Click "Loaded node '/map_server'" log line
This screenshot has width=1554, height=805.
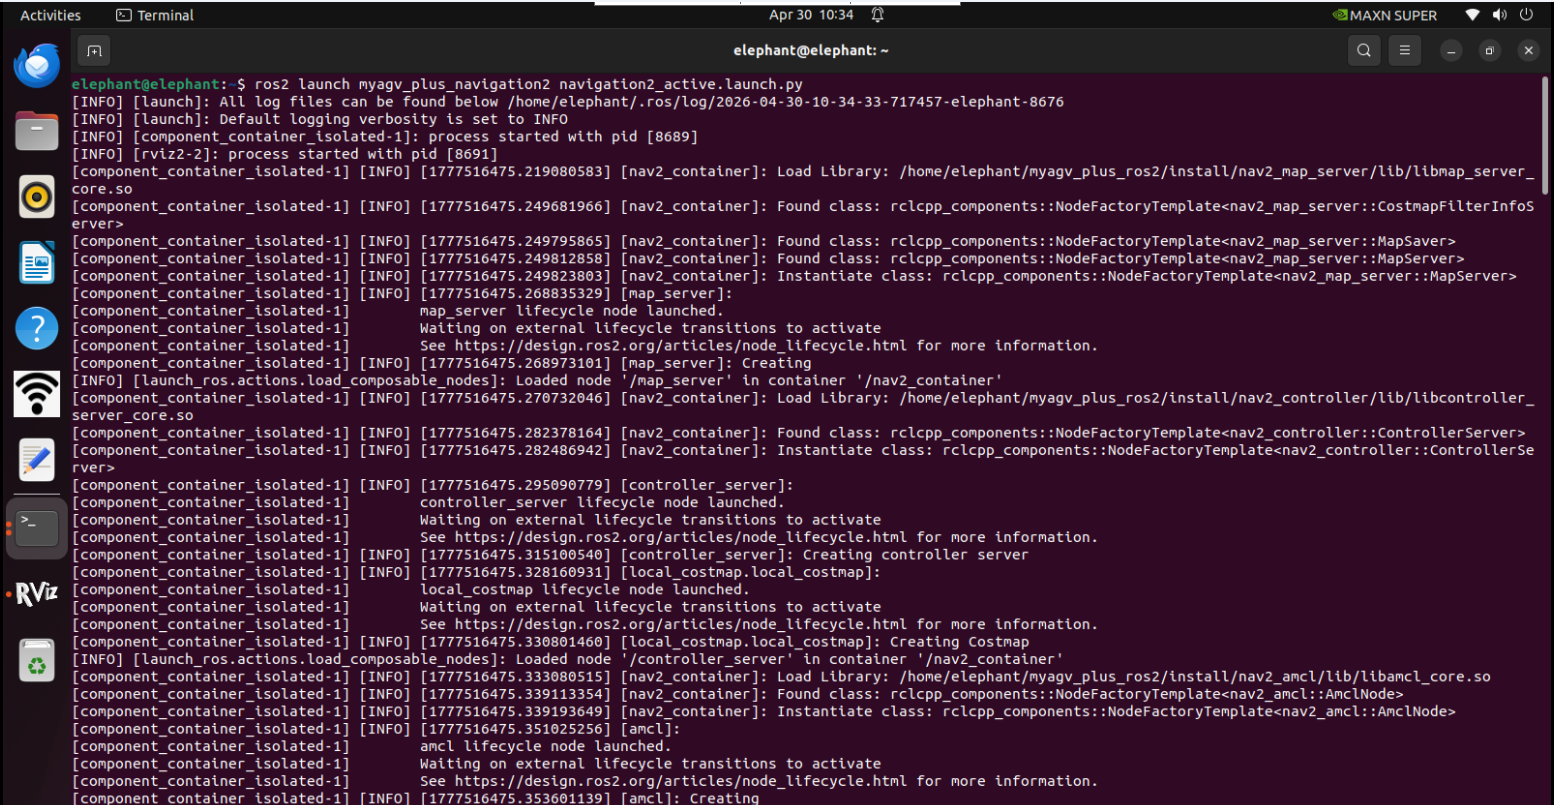pos(537,380)
